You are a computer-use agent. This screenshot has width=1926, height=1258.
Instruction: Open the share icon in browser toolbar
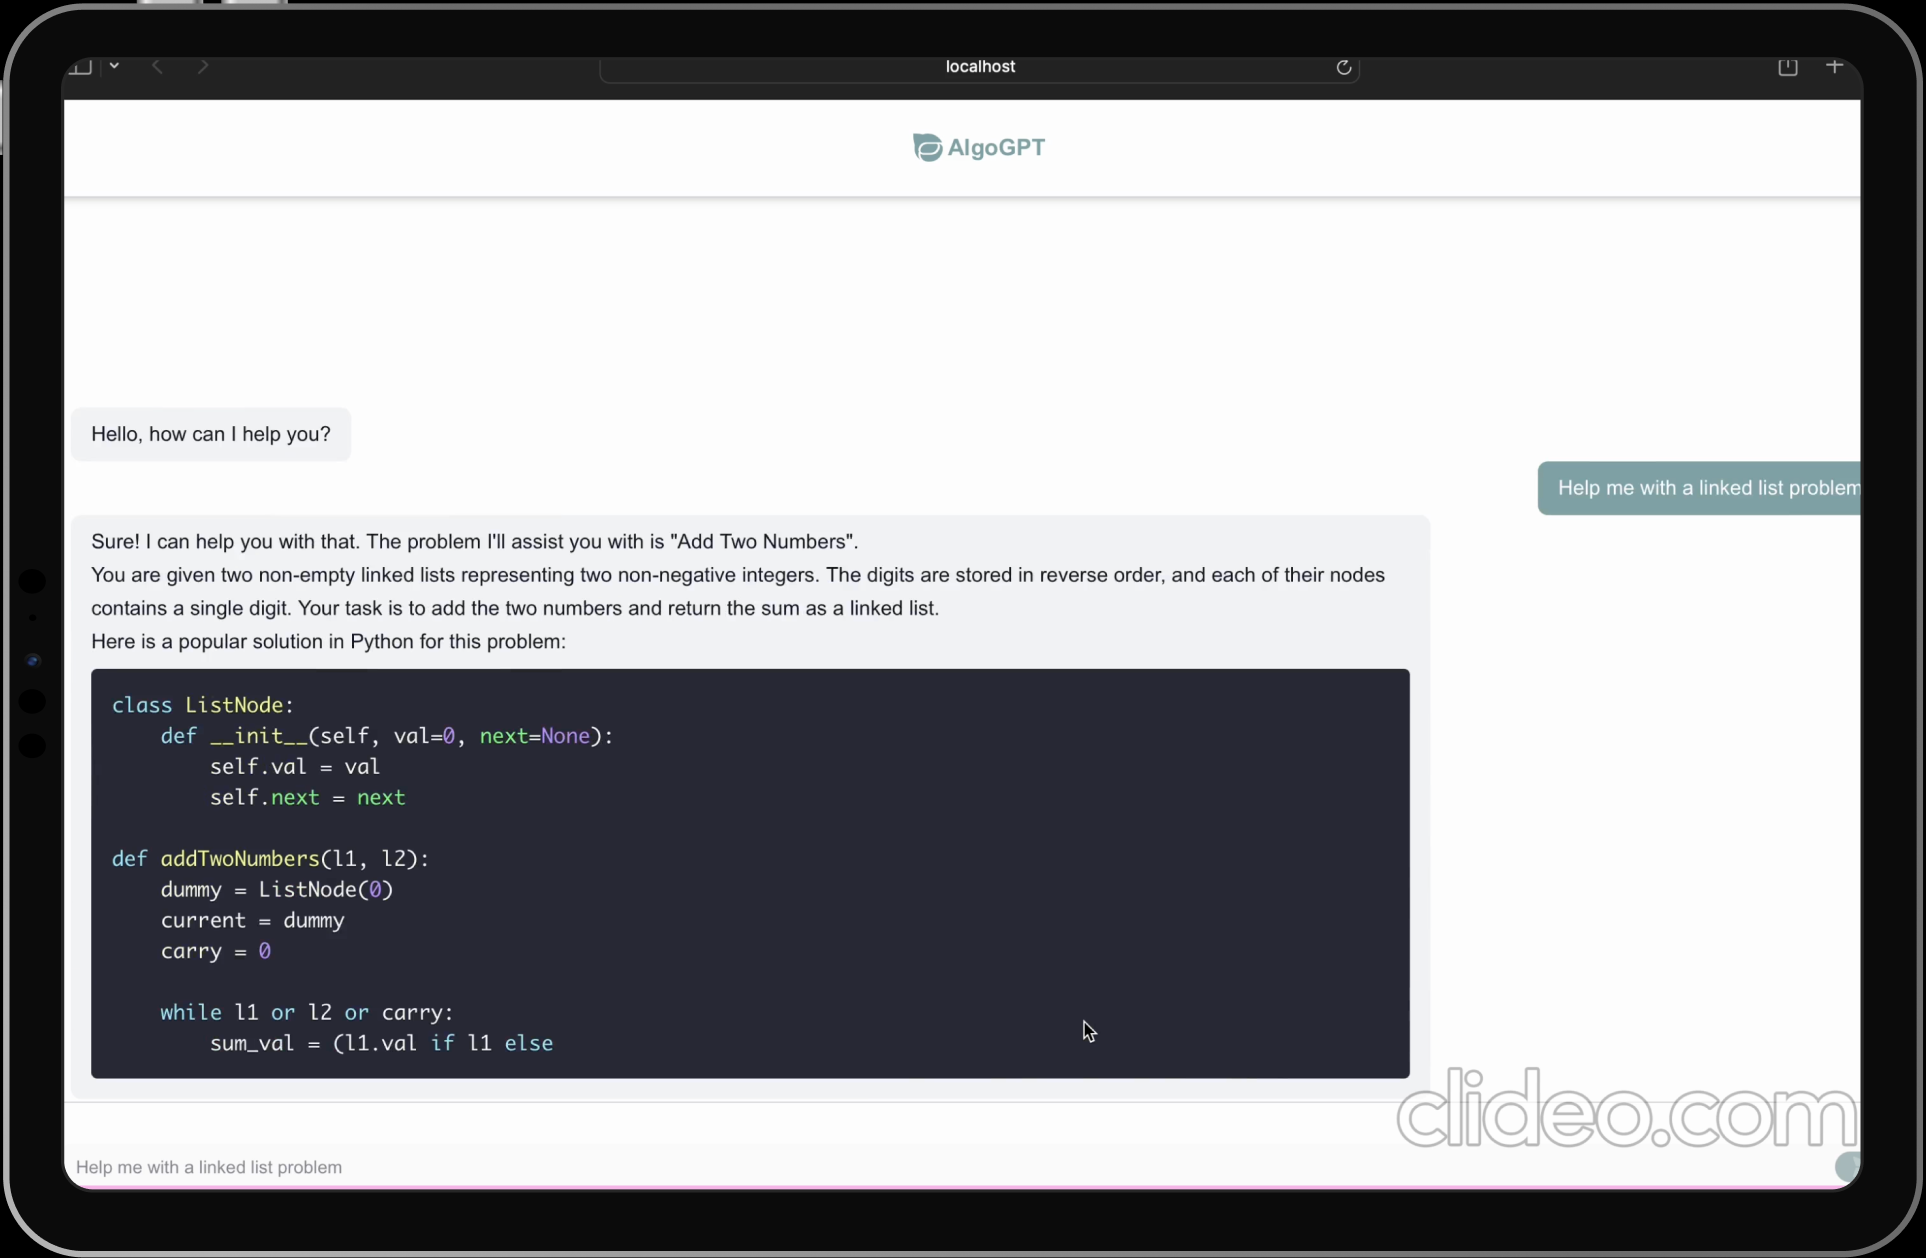tap(1788, 67)
